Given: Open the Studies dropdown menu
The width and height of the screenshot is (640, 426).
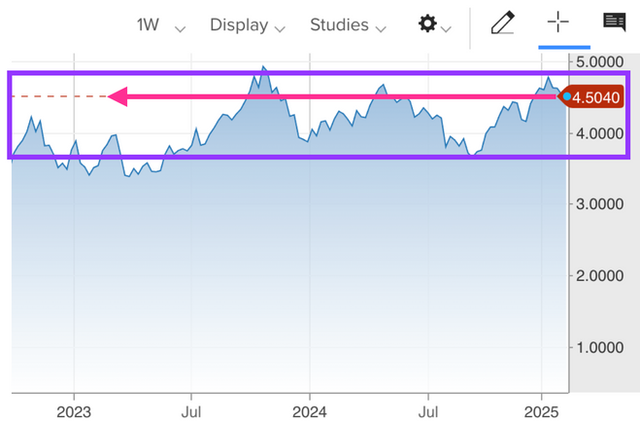Looking at the screenshot, I should 348,25.
